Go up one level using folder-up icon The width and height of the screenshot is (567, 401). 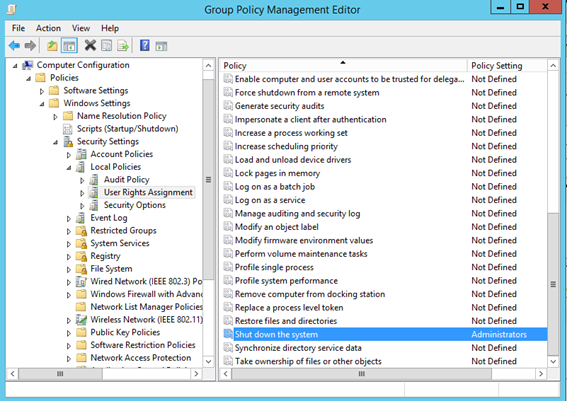pos(52,46)
